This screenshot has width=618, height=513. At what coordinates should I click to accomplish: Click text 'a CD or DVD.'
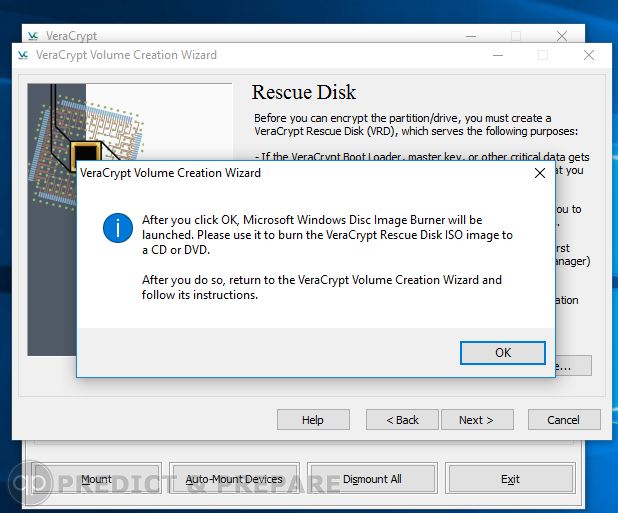tap(176, 250)
